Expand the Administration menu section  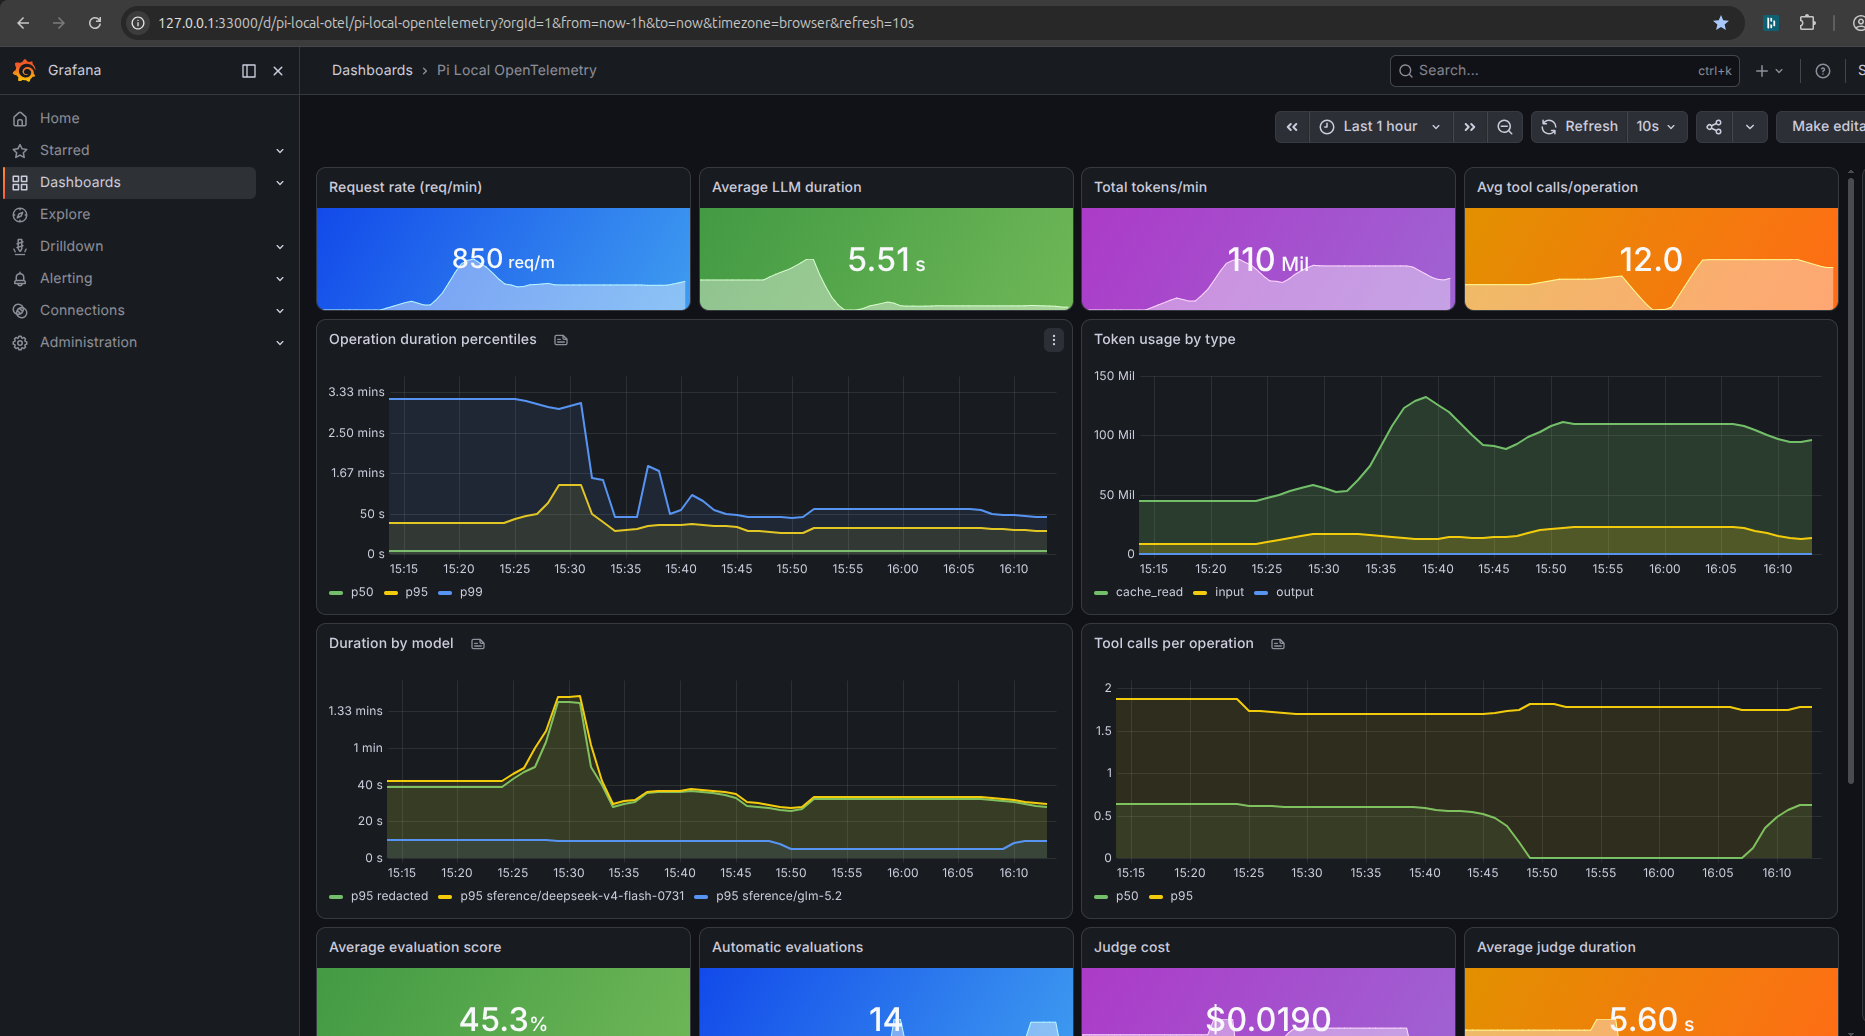(x=280, y=343)
